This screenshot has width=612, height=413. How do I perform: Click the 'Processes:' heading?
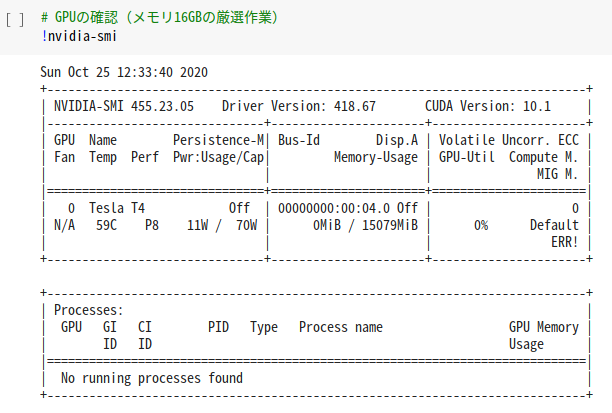[x=89, y=310]
